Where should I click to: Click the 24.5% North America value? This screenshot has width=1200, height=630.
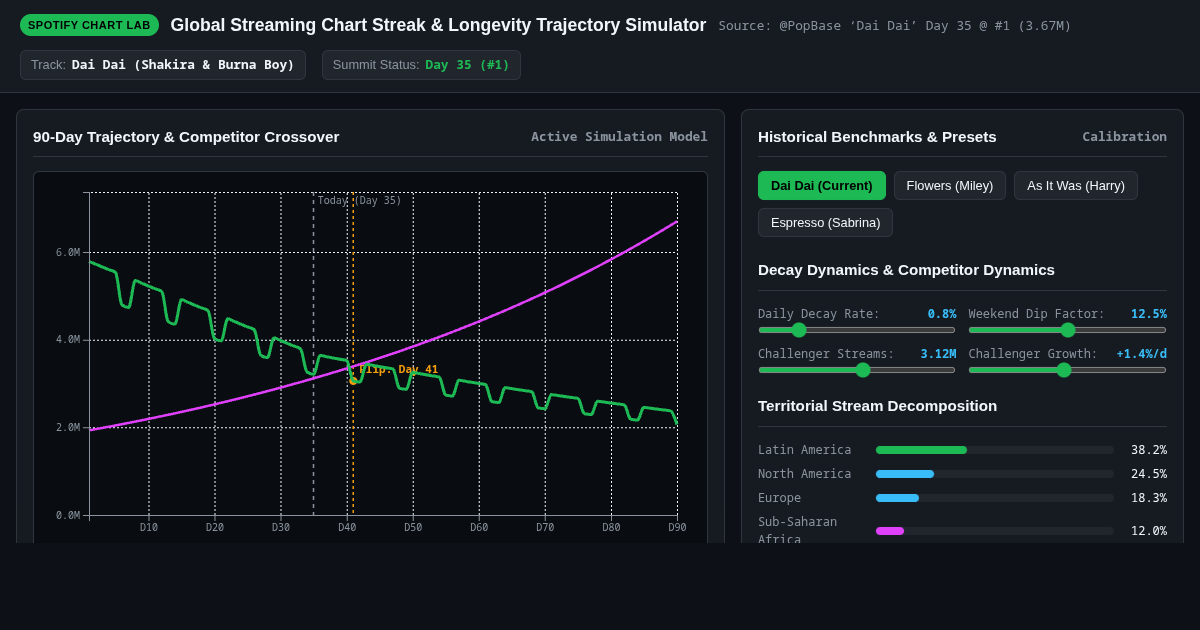(x=1148, y=474)
